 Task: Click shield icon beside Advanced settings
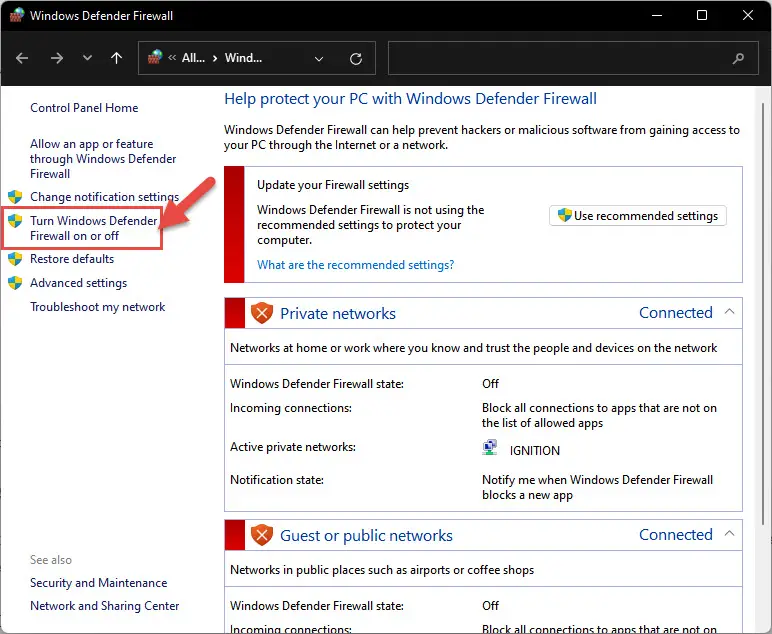tap(15, 283)
